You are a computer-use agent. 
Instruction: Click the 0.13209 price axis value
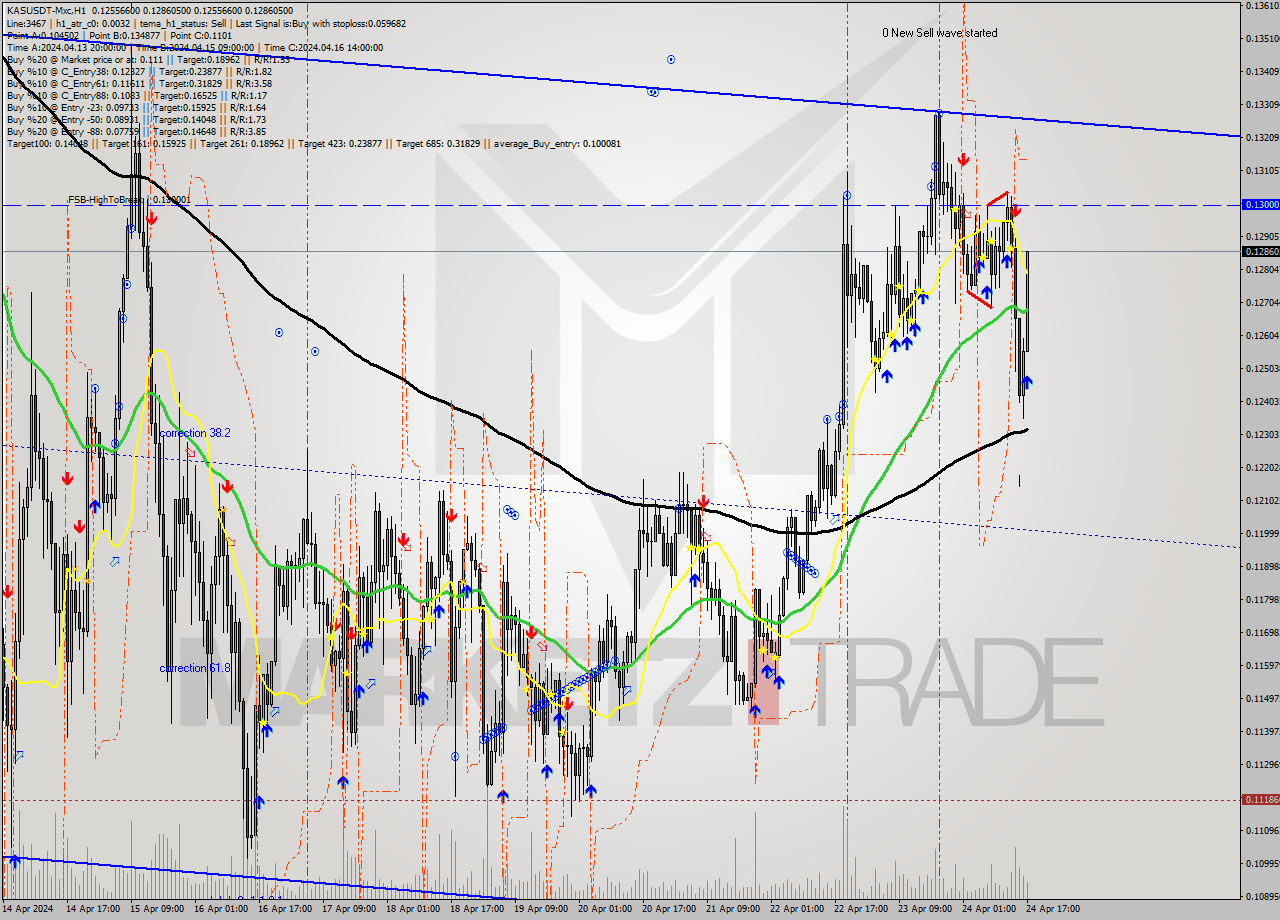coord(1263,137)
